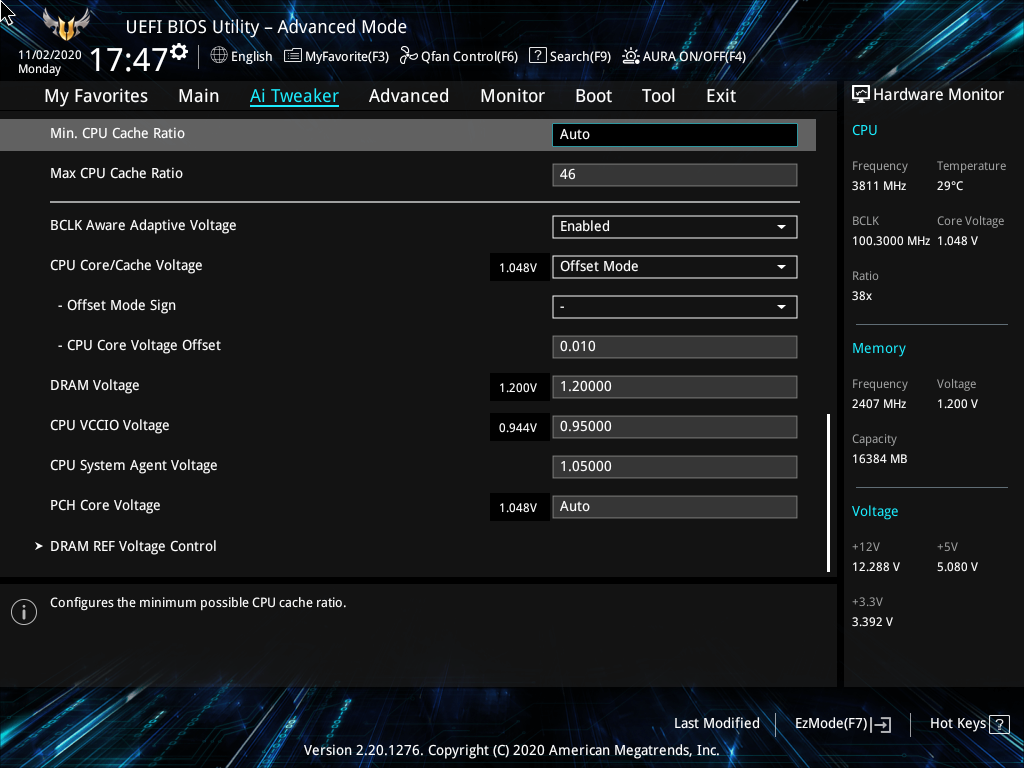Click the 11/02/2020 date text
The image size is (1024, 768).
[x=50, y=55]
